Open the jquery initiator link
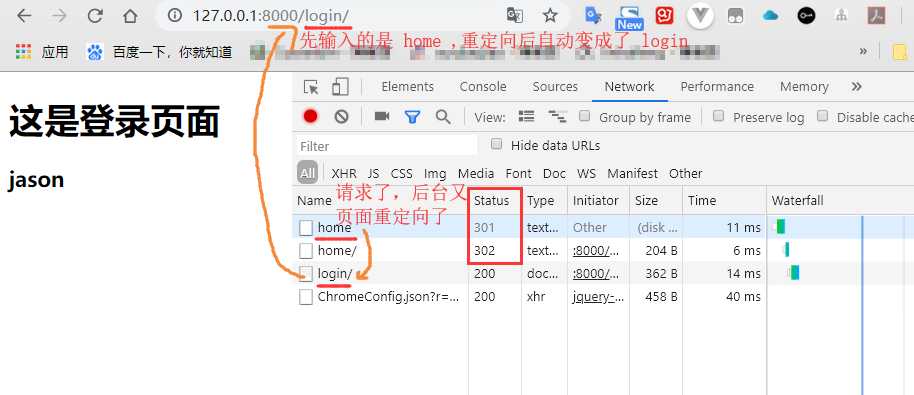The width and height of the screenshot is (914, 395). coord(598,297)
